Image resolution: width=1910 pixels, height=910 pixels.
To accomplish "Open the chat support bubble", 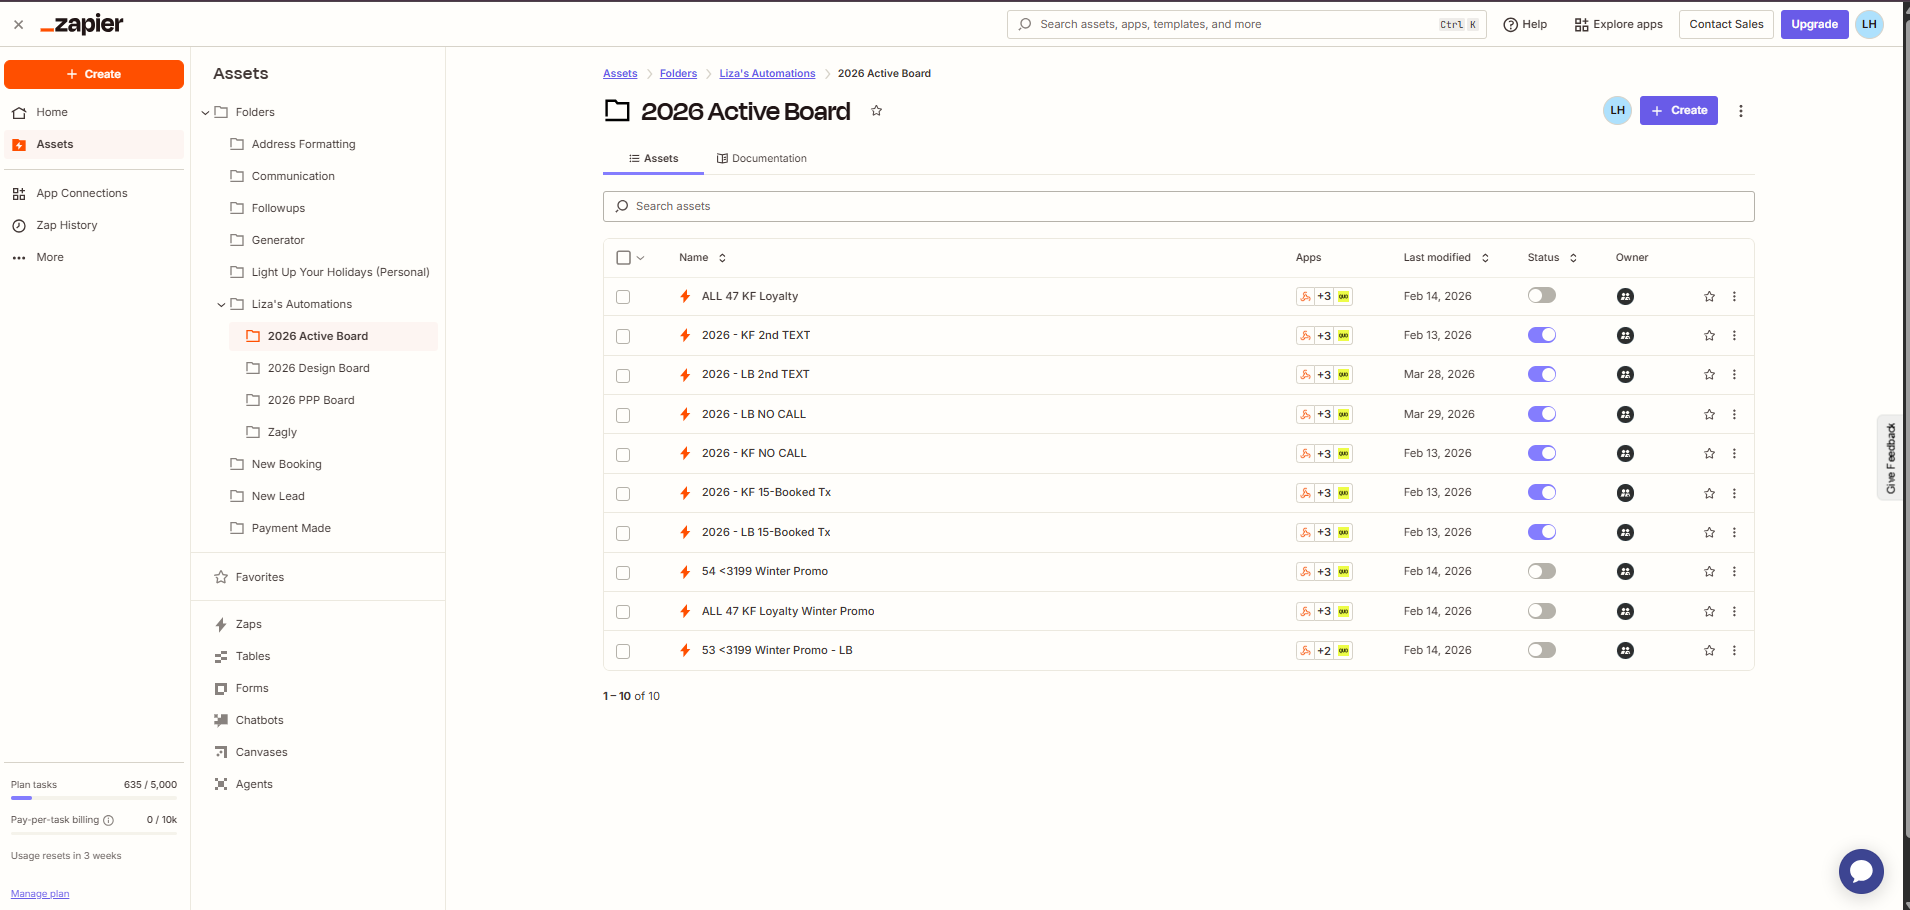I will point(1861,872).
